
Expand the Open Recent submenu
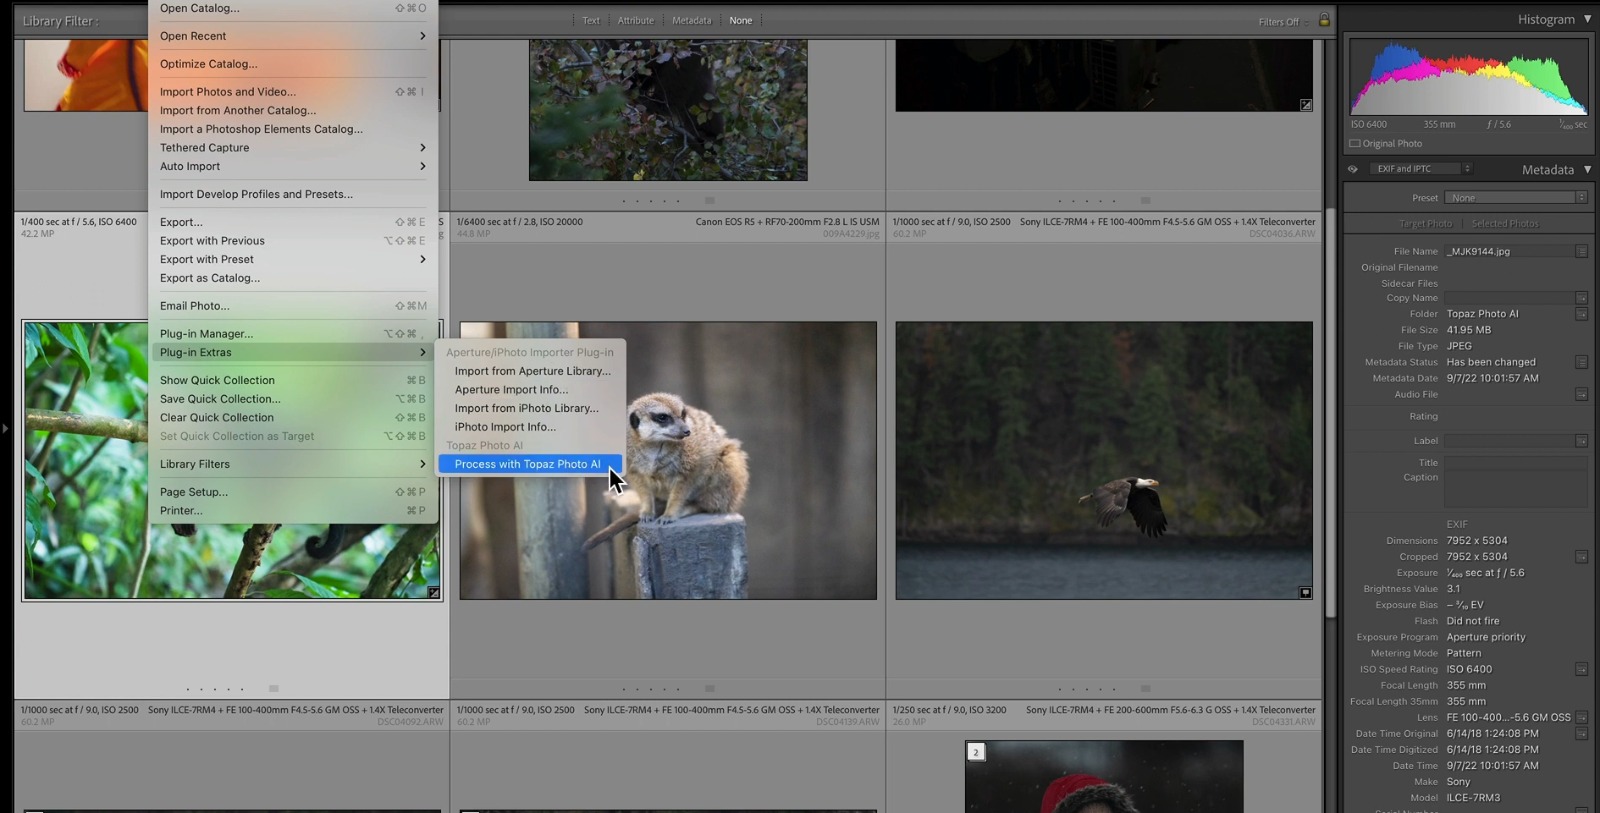292,36
